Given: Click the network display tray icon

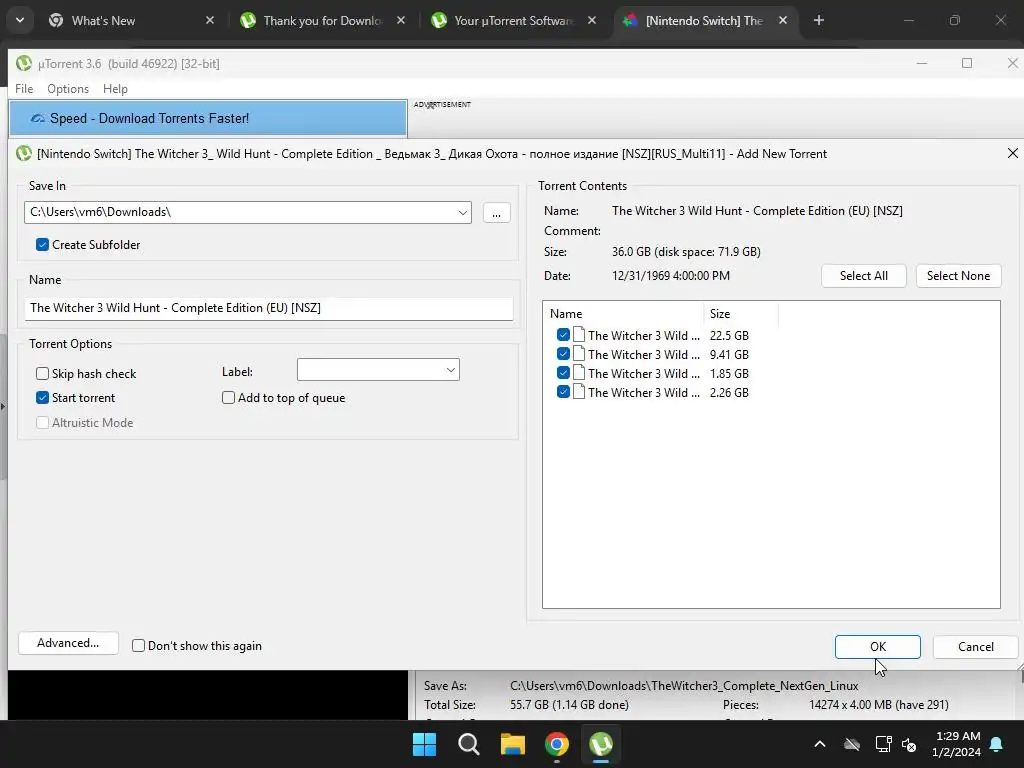Looking at the screenshot, I should pos(883,744).
